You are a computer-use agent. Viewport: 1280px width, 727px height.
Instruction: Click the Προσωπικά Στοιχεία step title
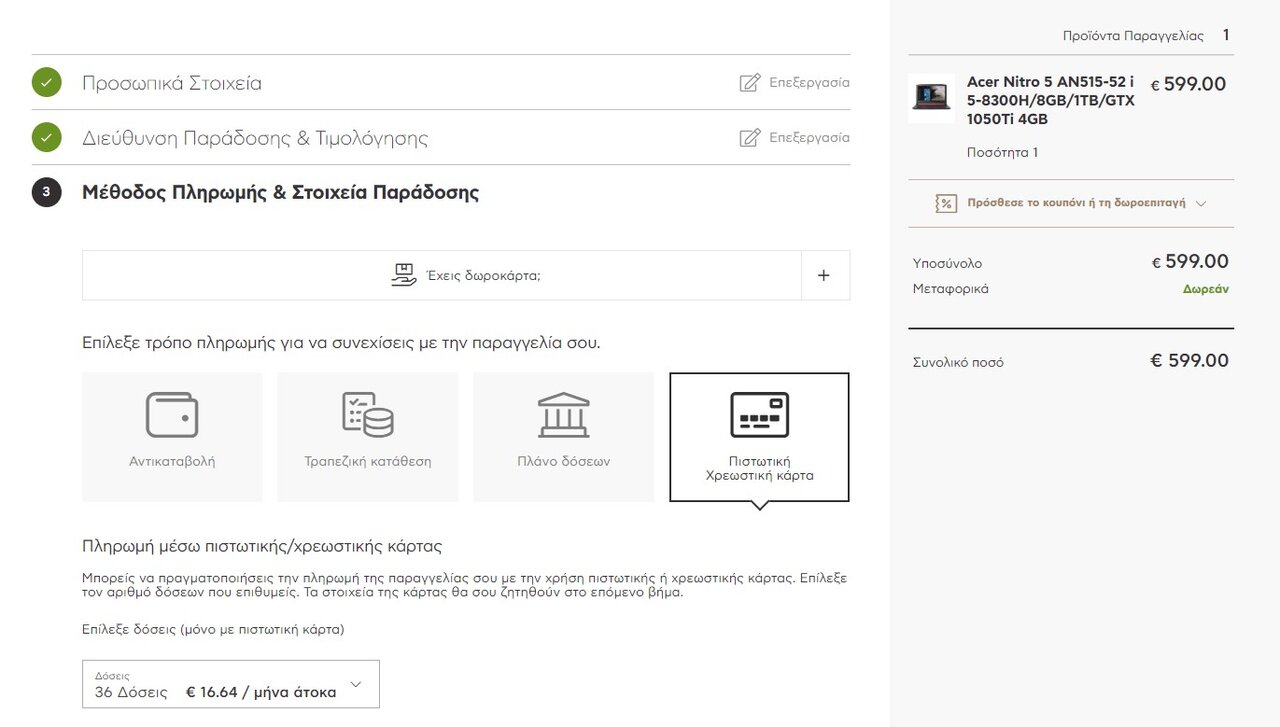tap(172, 83)
